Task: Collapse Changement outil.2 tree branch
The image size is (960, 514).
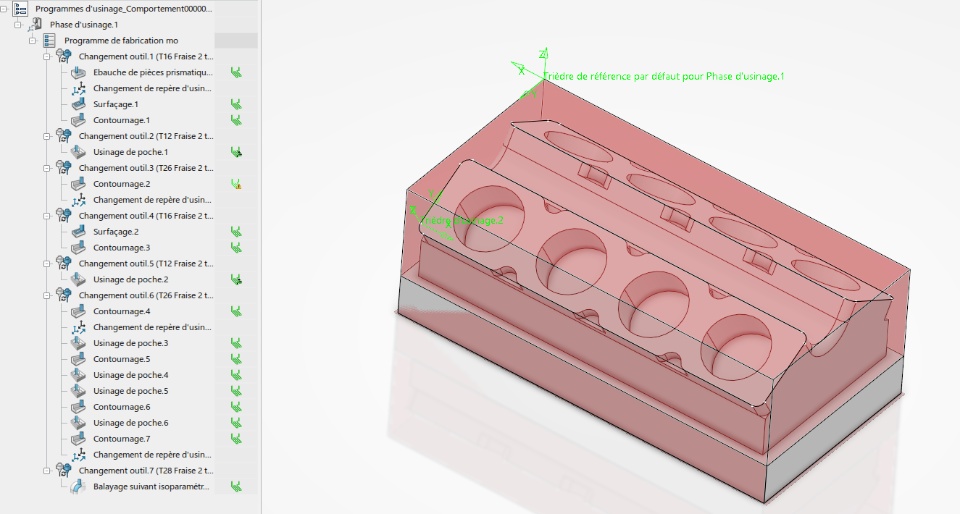Action: (47, 136)
